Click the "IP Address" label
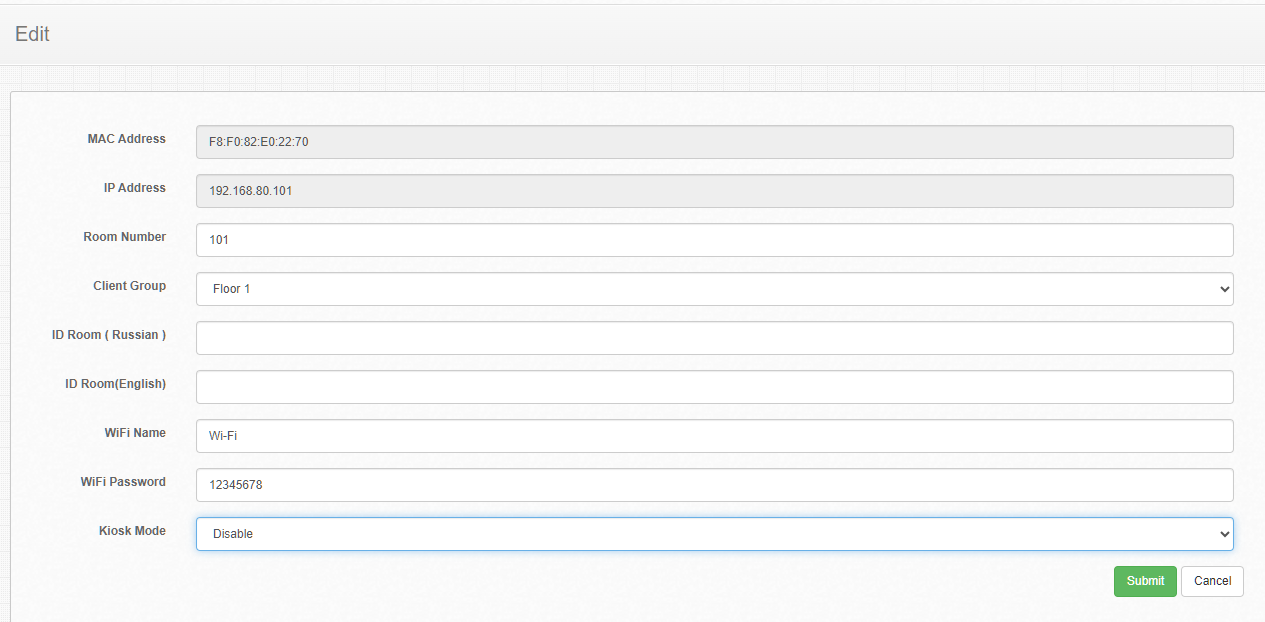Viewport: 1265px width, 622px height. [x=134, y=188]
